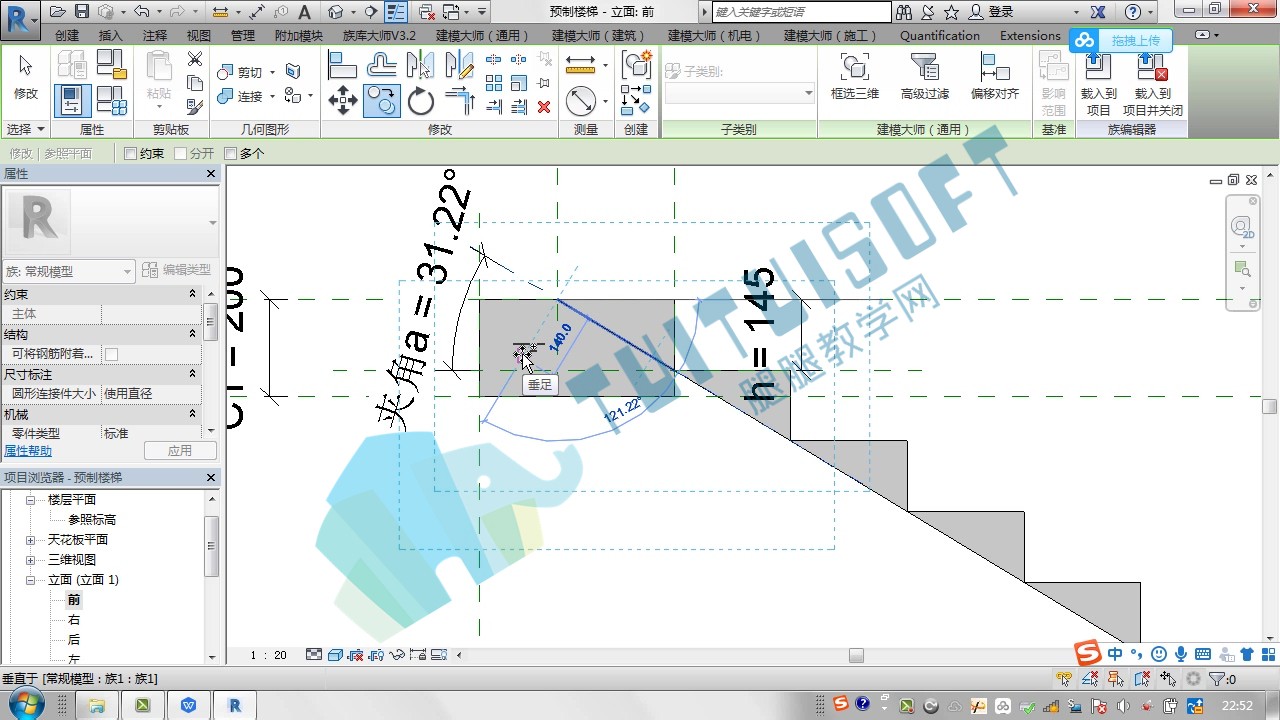Click the Rotate tool icon
The height and width of the screenshot is (720, 1280).
(421, 100)
